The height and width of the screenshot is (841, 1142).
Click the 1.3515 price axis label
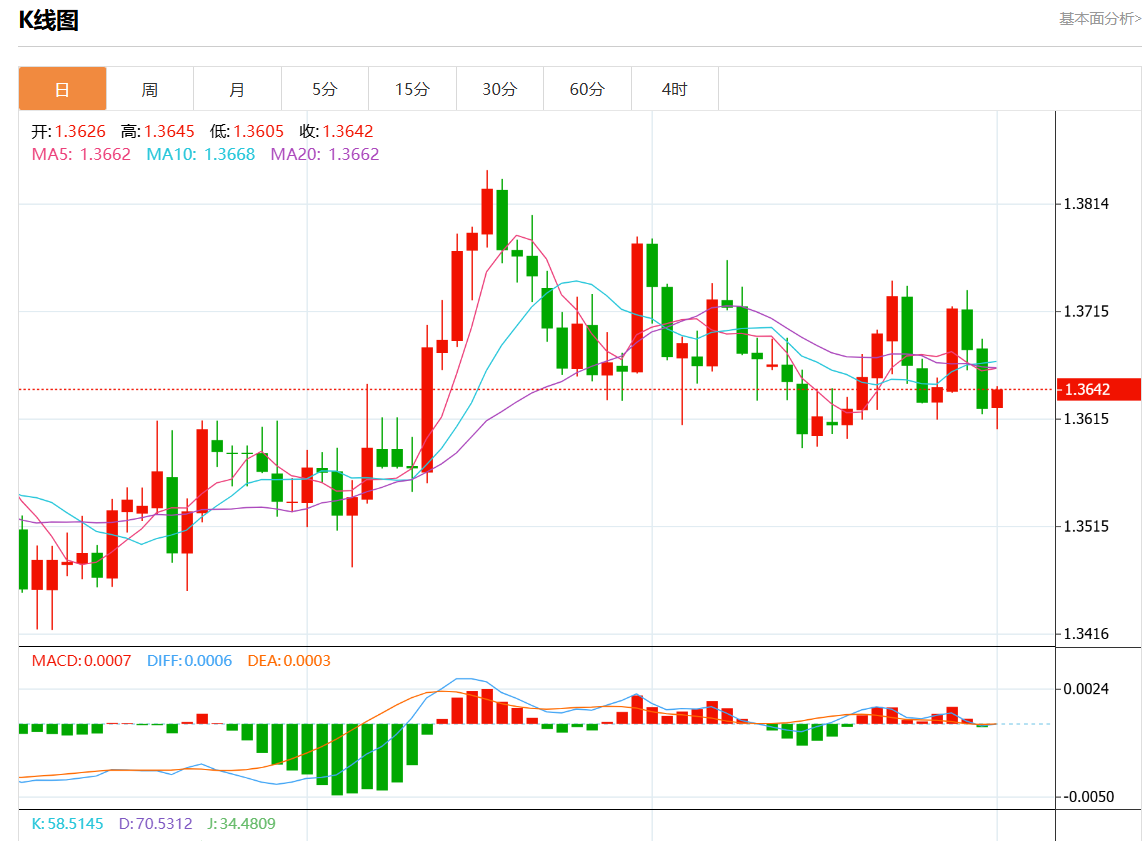(x=1086, y=526)
